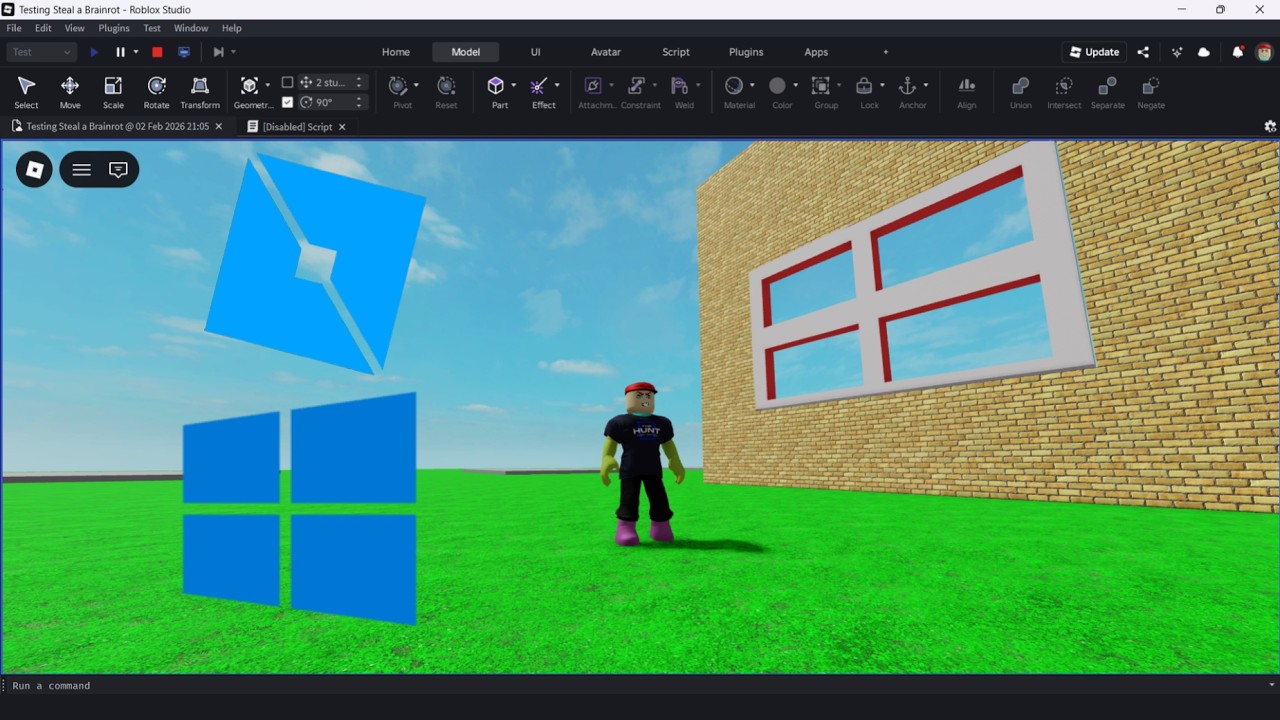Open the in-game hamburger menu
The image size is (1280, 720).
[82, 170]
